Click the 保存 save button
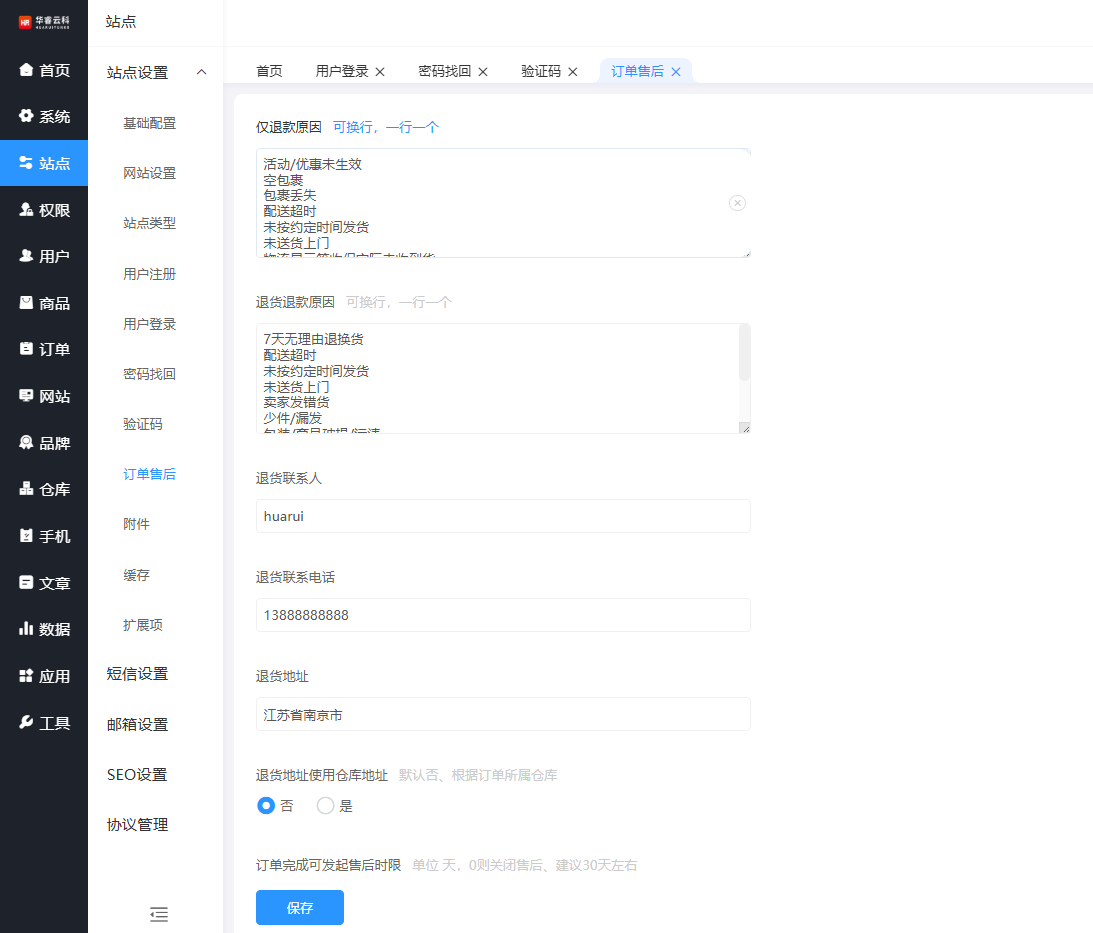Screen dimensions: 1093x933 300,907
